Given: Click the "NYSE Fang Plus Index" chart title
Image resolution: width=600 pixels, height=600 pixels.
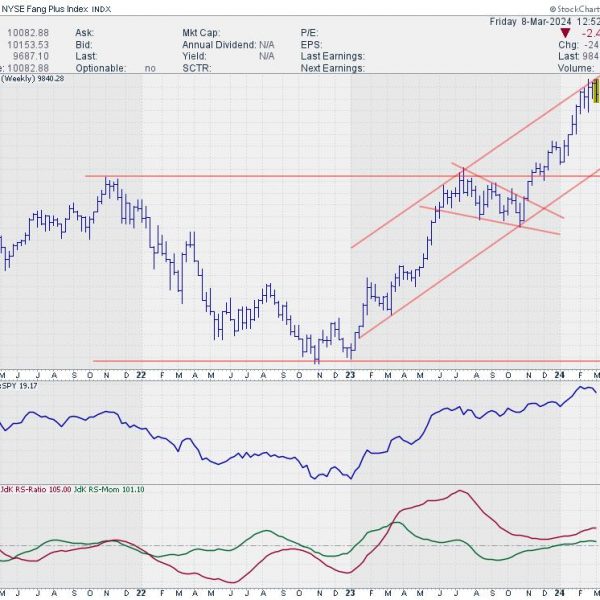Looking at the screenshot, I should click(45, 9).
